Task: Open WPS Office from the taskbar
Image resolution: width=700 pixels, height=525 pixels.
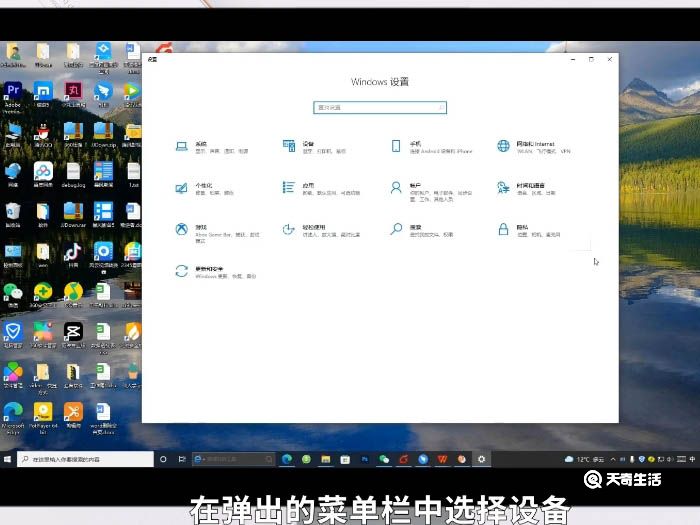Action: coord(442,459)
